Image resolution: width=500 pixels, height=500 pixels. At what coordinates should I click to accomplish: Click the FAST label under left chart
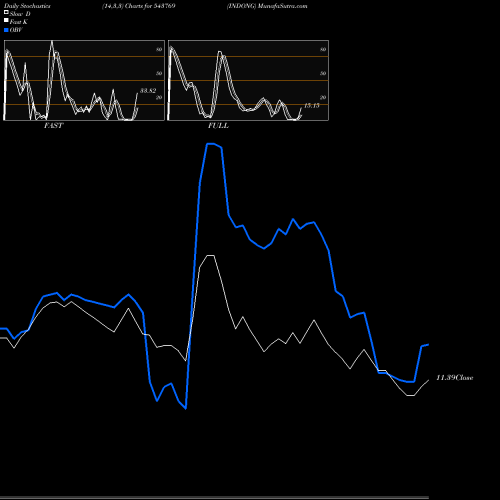pyautogui.click(x=54, y=126)
